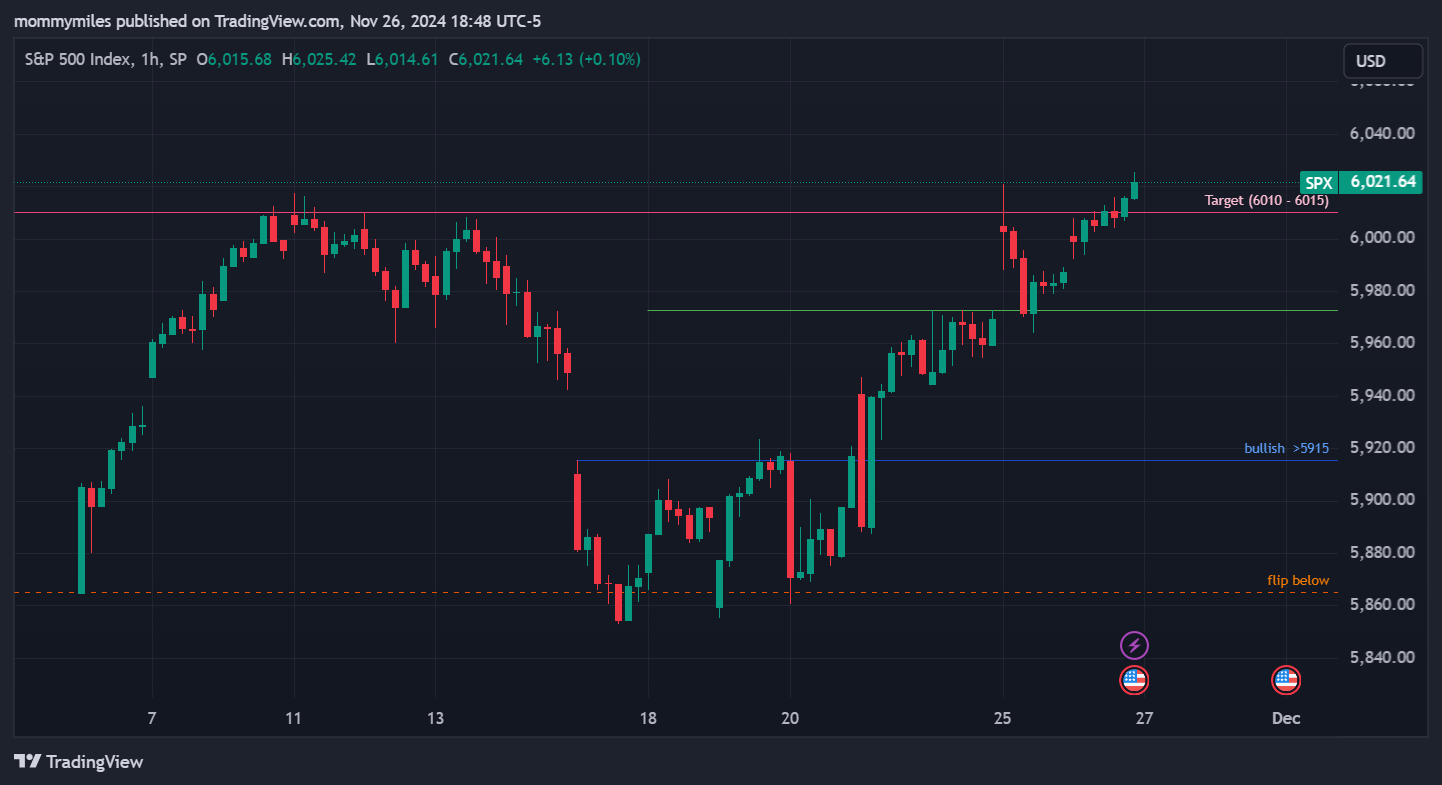Click the close value C6,021.64
1442x785 pixels.
[x=485, y=59]
